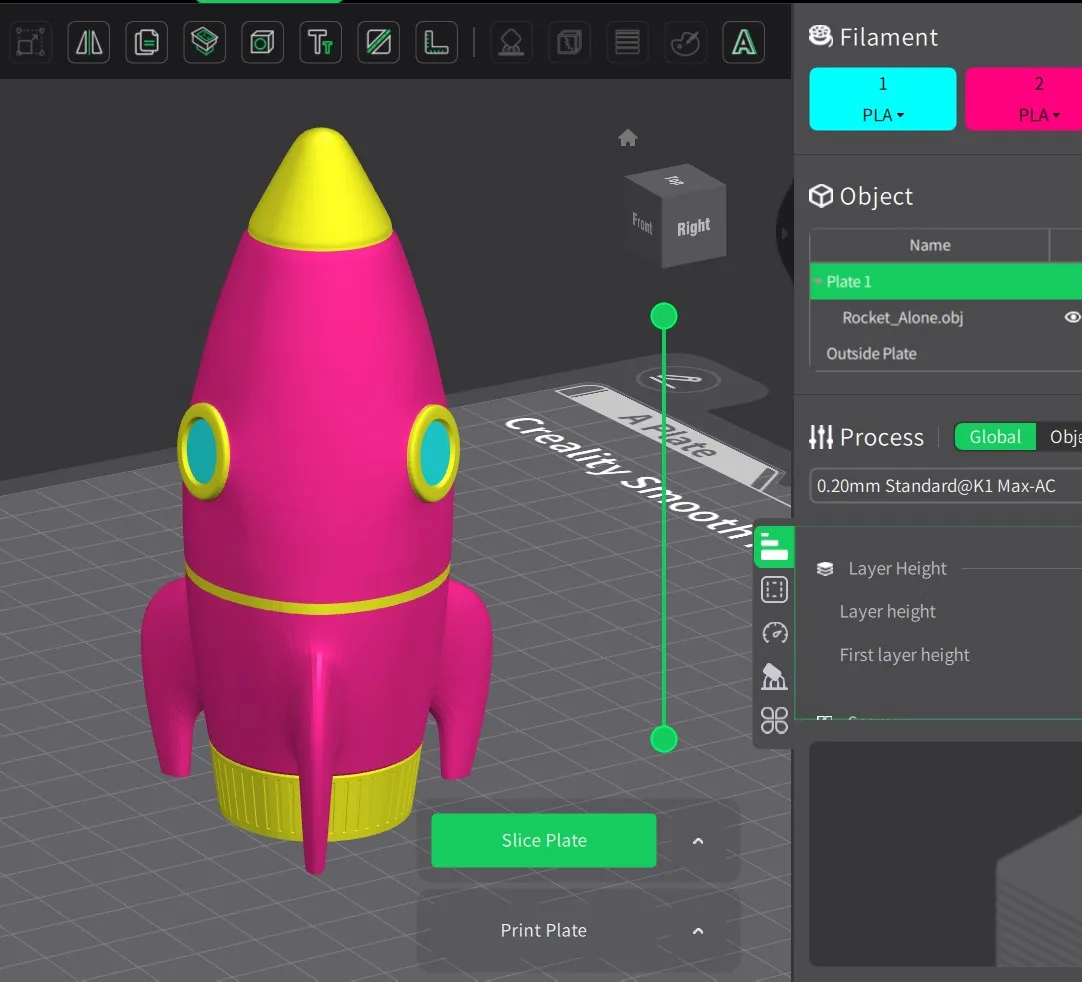This screenshot has height=982, width=1082.
Task: Open the Color painting palette tool
Action: (685, 43)
